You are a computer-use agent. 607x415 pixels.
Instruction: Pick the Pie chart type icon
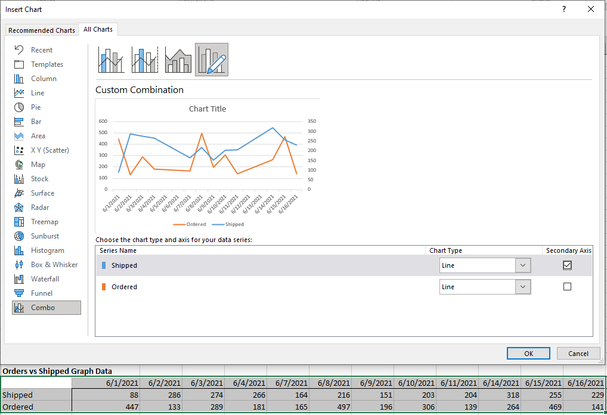19,107
